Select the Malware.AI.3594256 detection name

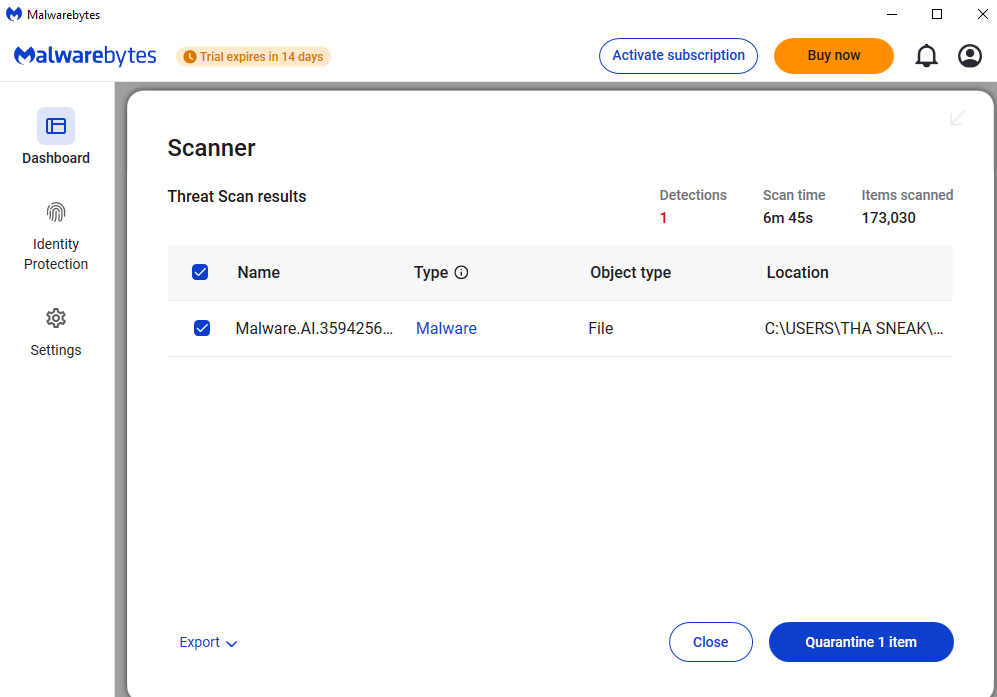point(314,328)
